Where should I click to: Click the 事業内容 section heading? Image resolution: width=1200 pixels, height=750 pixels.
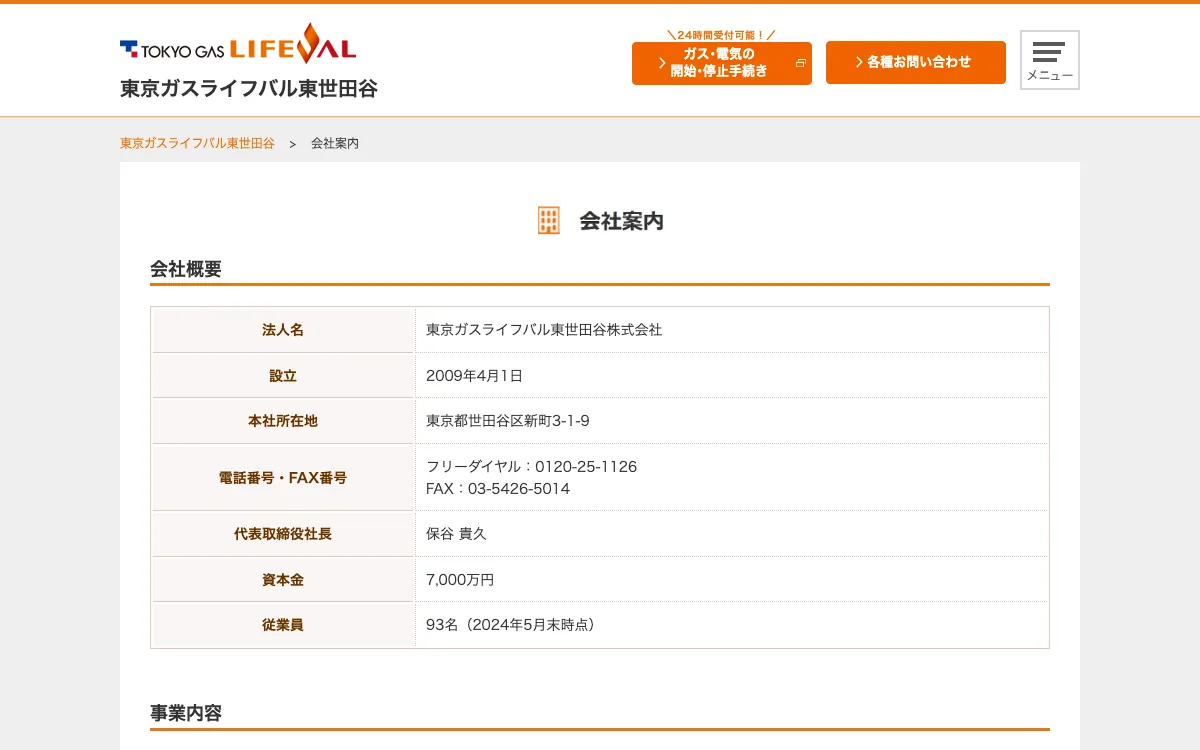[x=186, y=713]
